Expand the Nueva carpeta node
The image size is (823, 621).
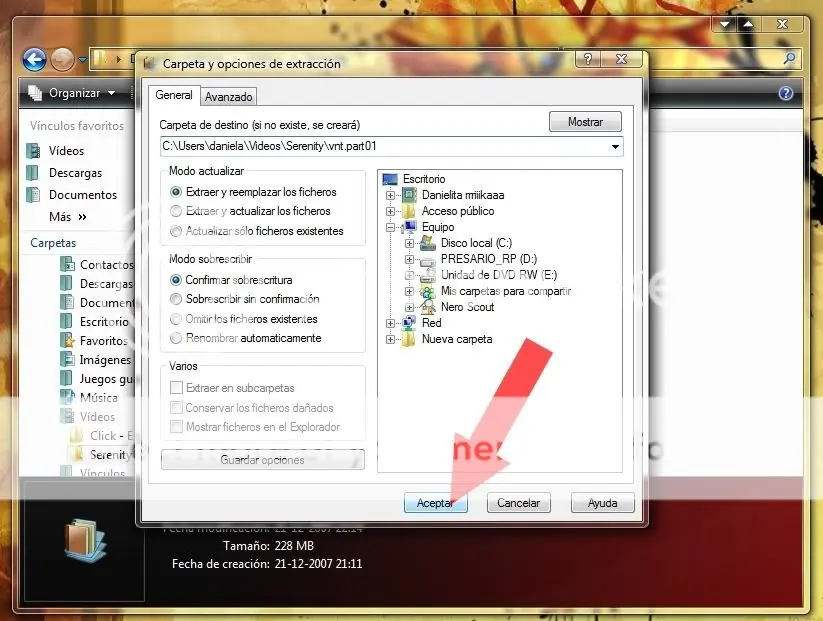(x=390, y=340)
